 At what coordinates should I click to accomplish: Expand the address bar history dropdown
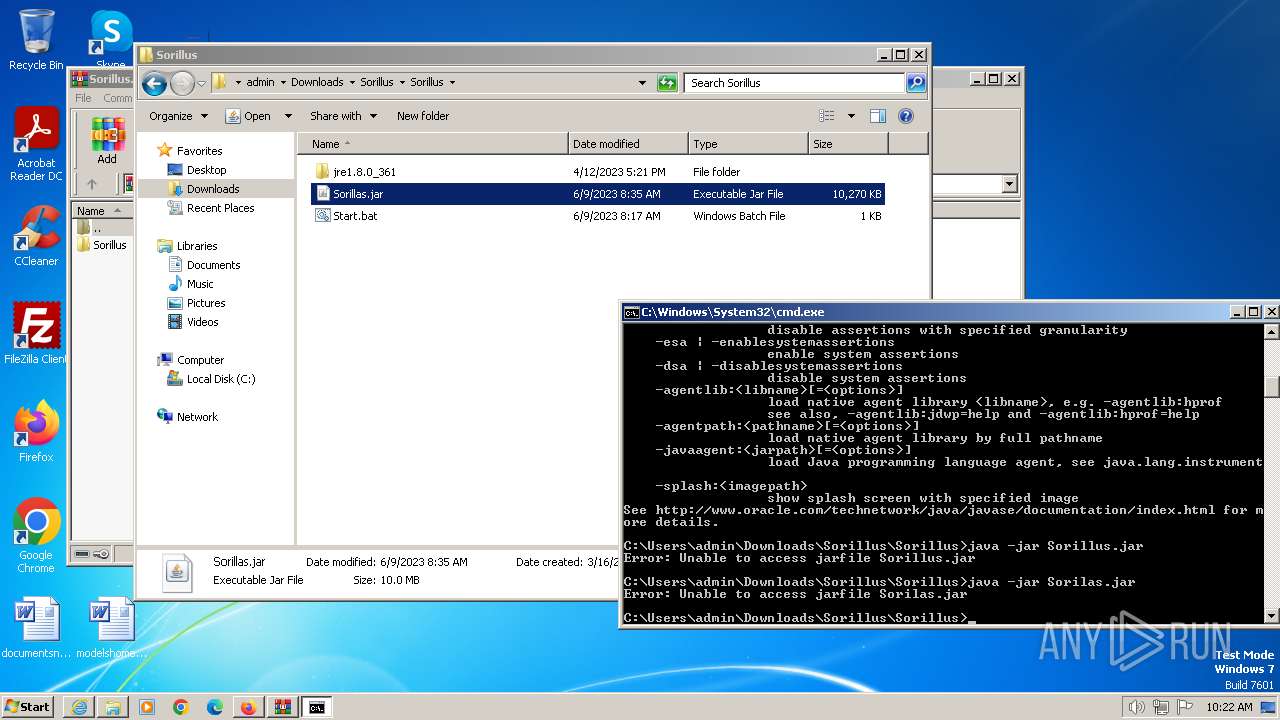(x=642, y=83)
